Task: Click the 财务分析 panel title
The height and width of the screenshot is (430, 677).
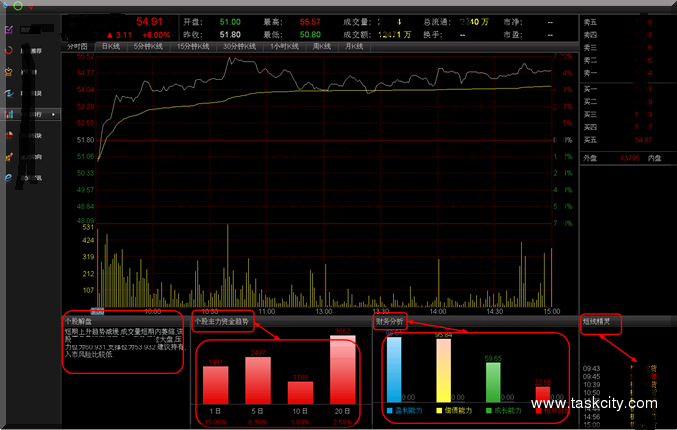Action: click(x=390, y=322)
